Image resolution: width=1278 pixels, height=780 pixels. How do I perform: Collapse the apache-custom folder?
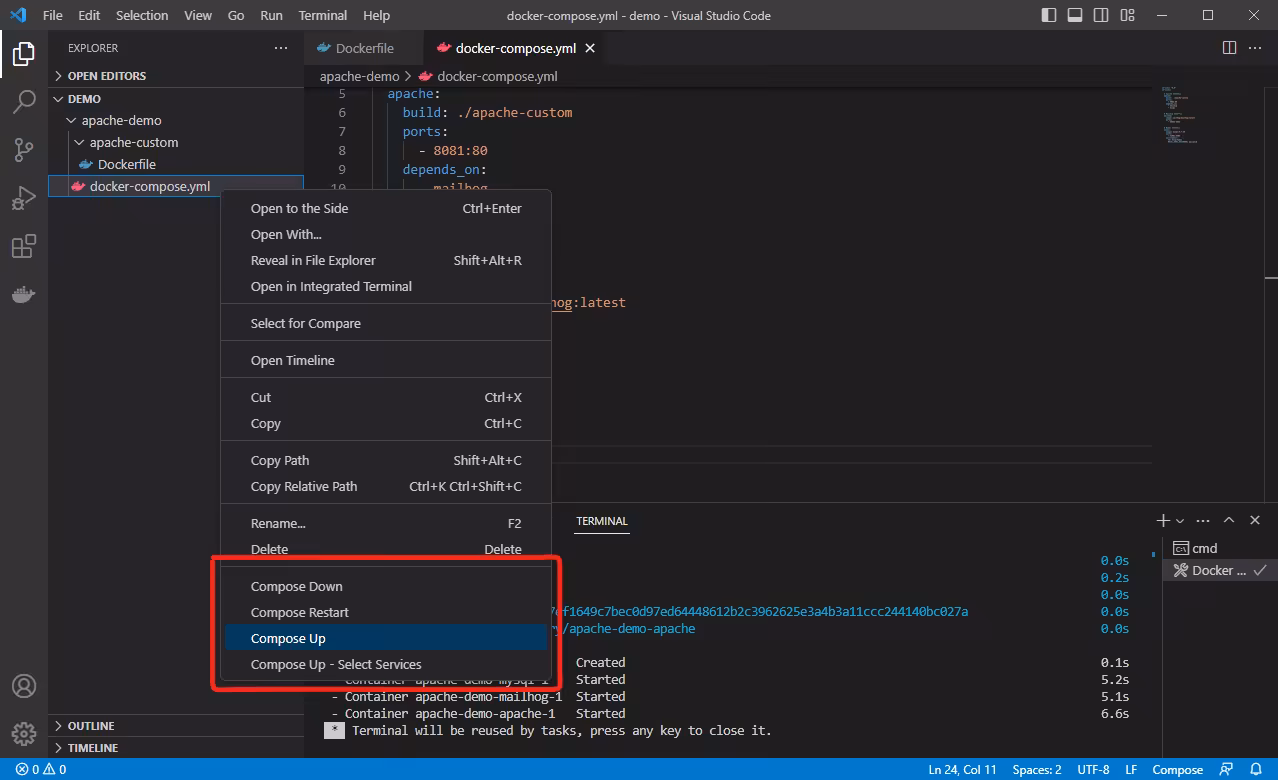[x=176, y=142]
